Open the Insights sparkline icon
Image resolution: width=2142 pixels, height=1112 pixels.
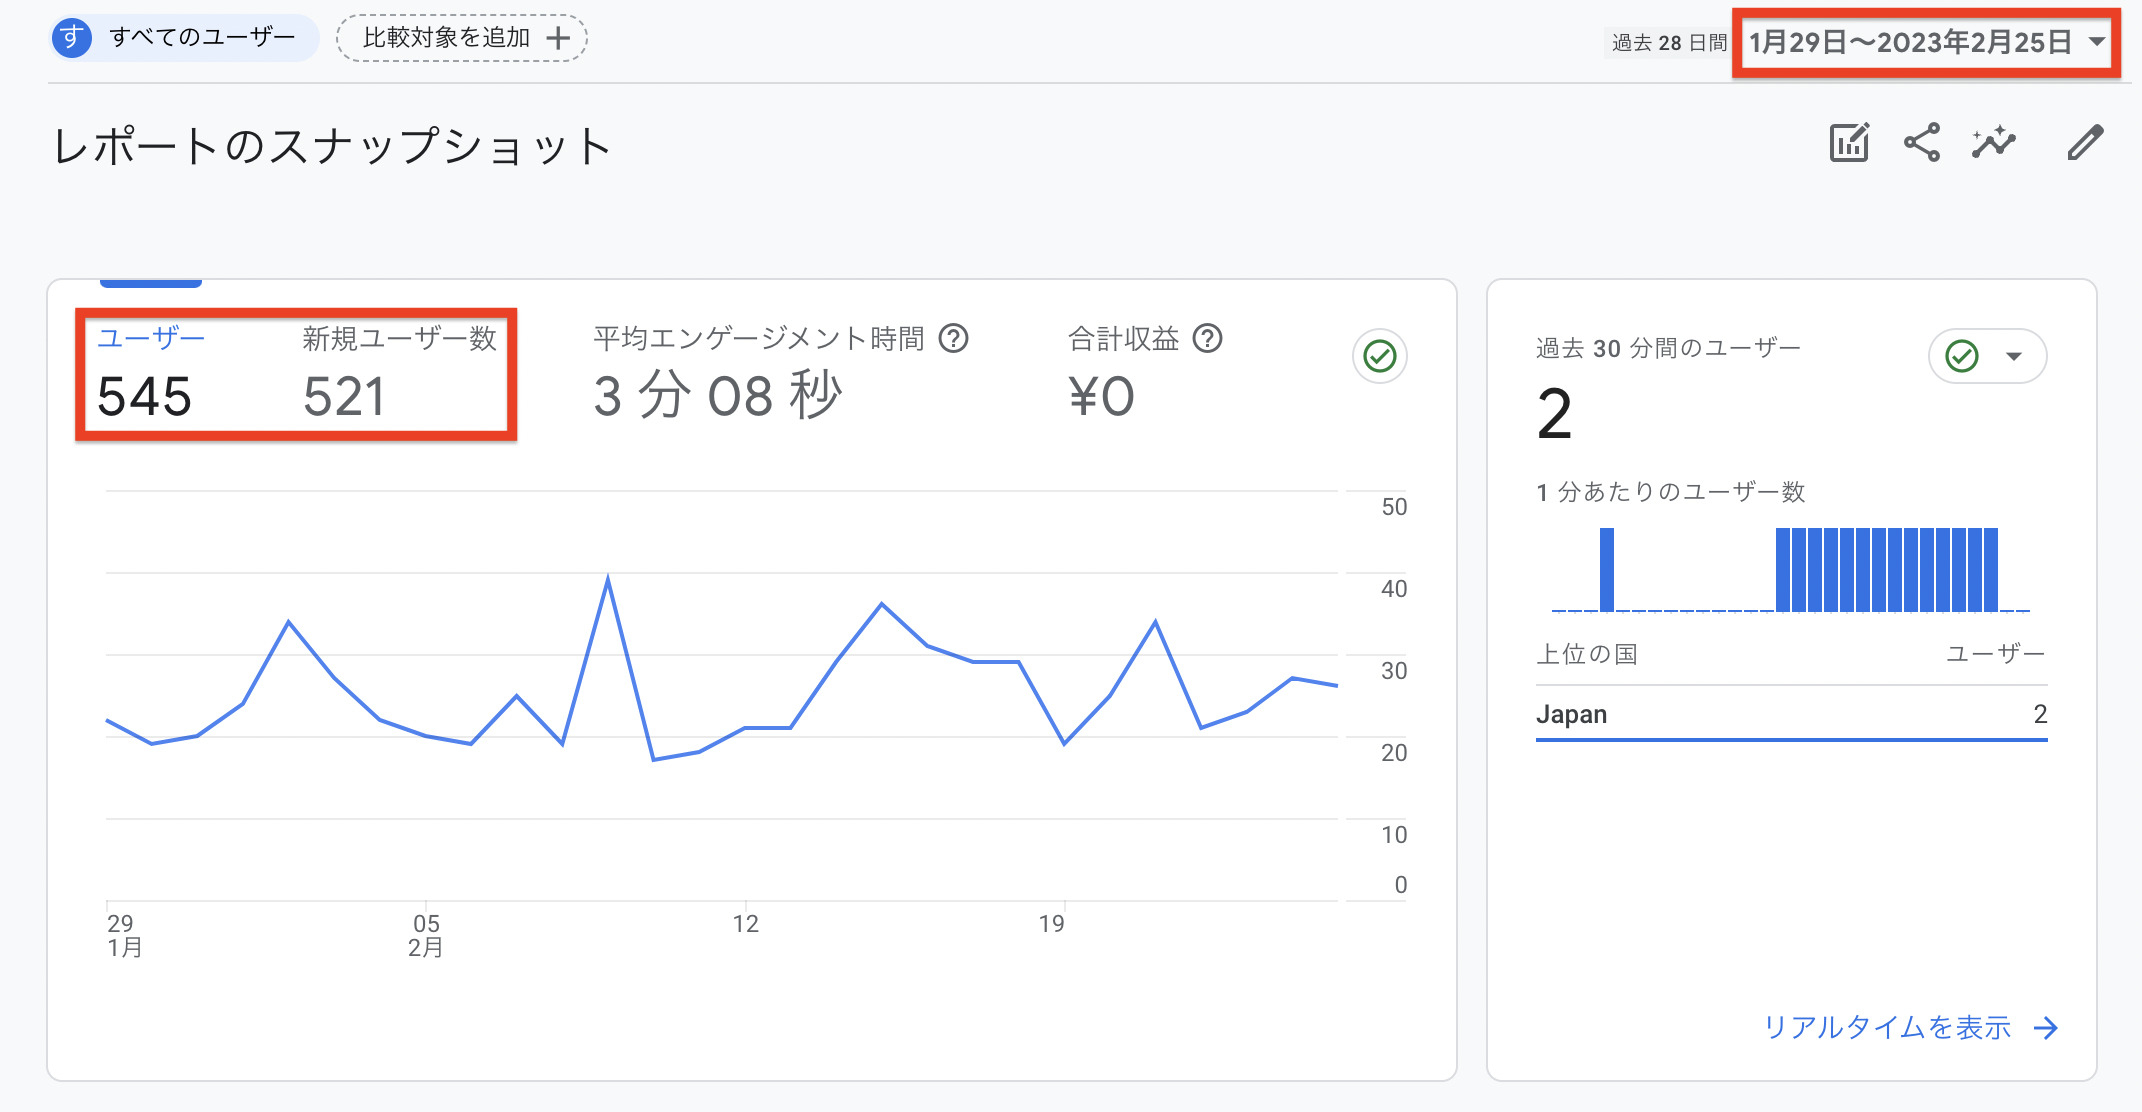coord(1994,143)
